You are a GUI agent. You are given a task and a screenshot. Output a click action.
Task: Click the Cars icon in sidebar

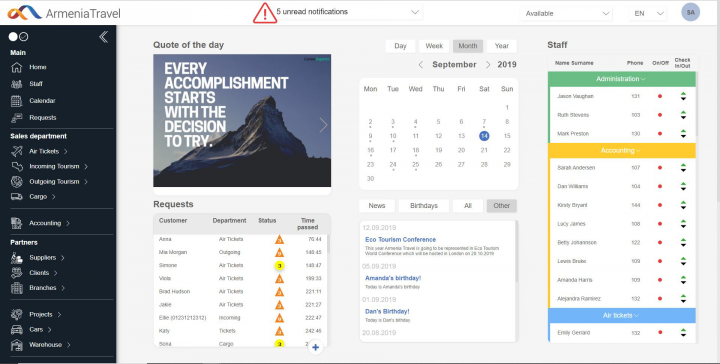tap(17, 330)
